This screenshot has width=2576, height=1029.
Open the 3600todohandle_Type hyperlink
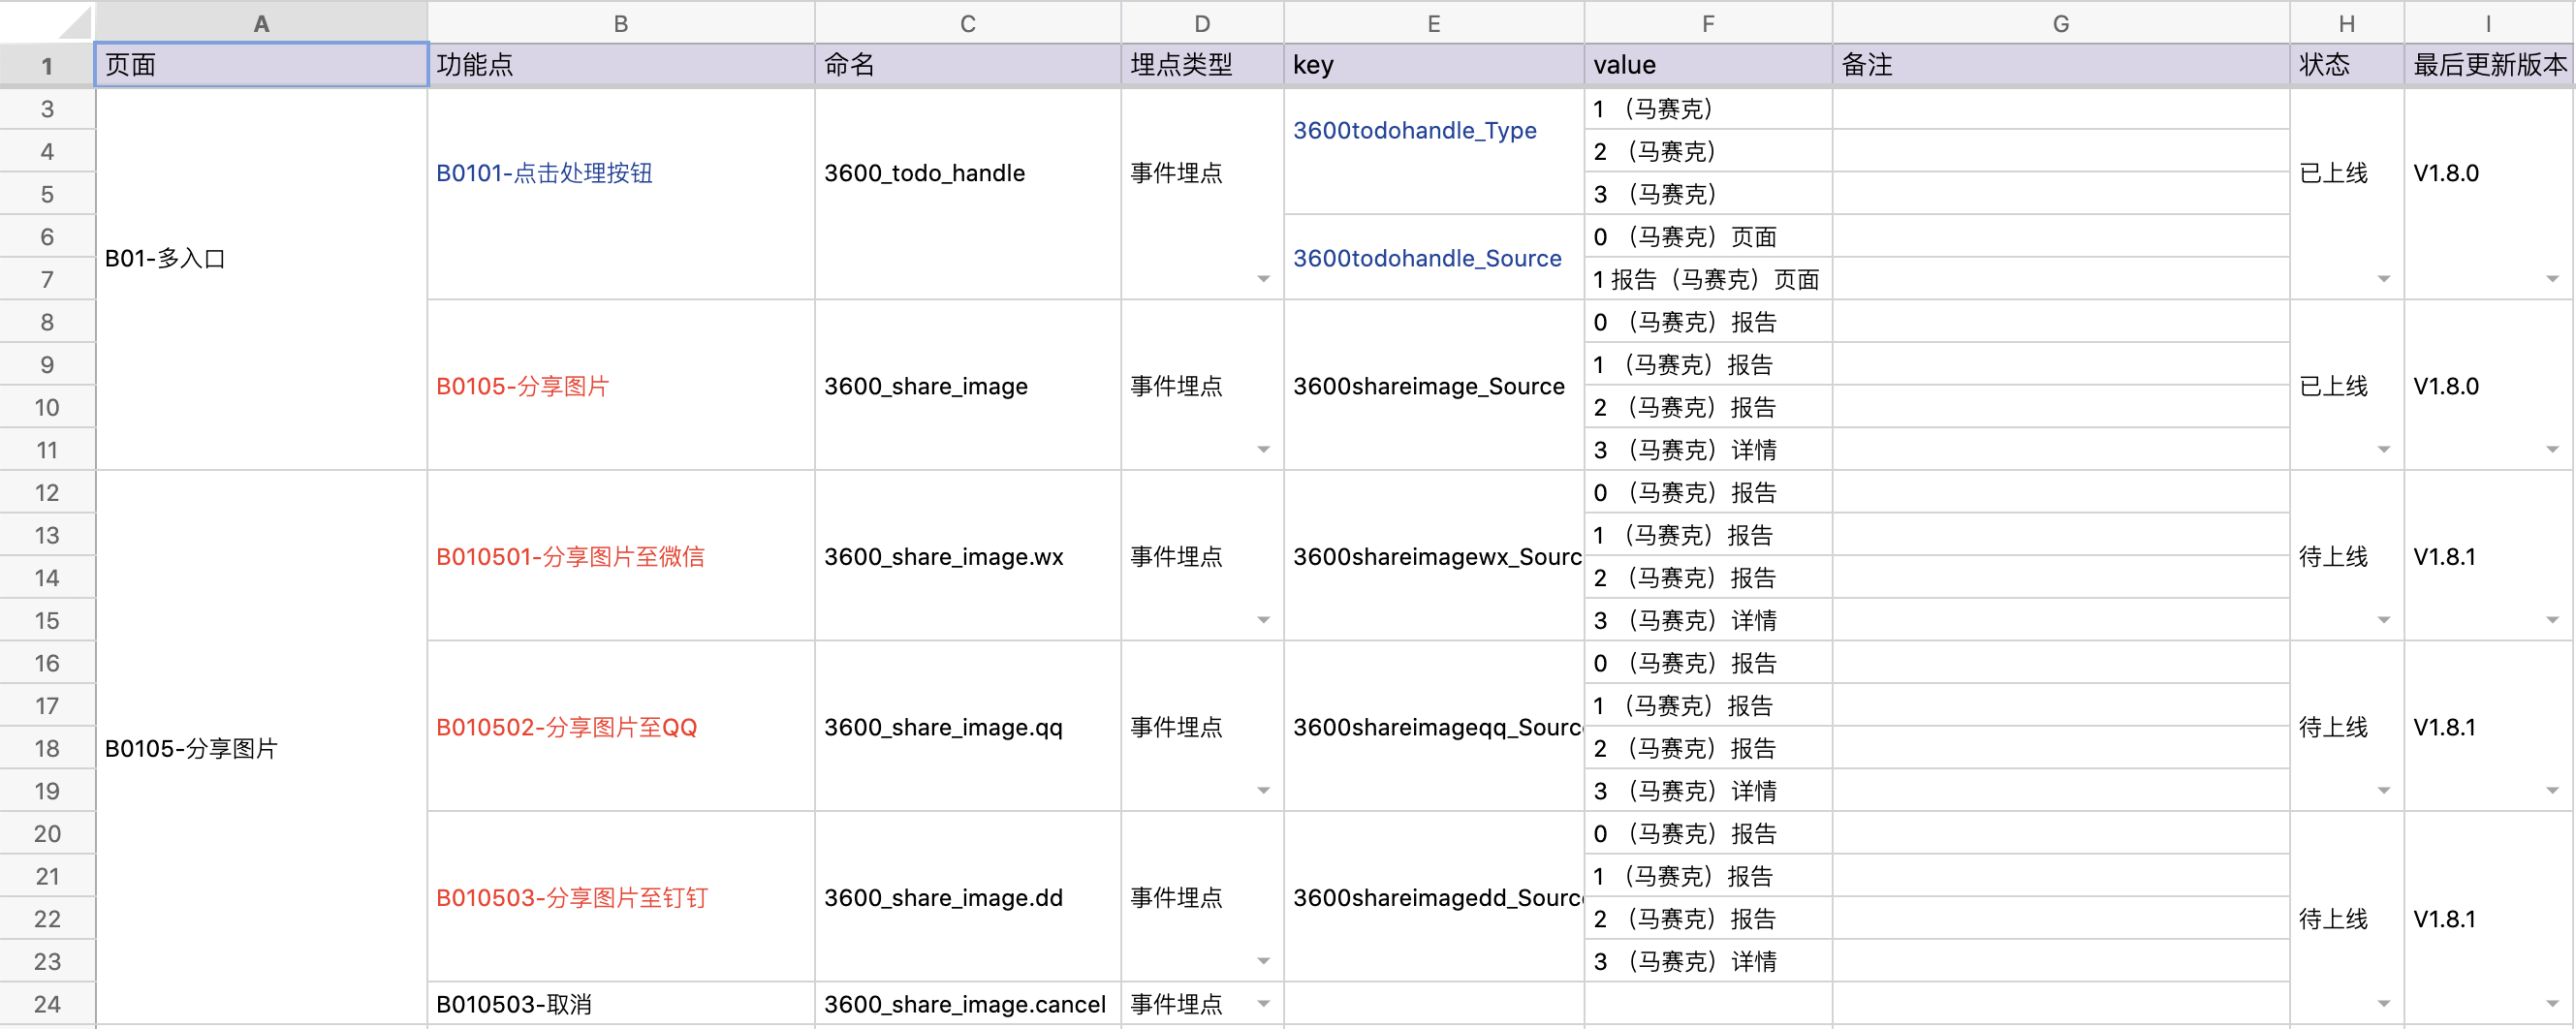point(1414,130)
